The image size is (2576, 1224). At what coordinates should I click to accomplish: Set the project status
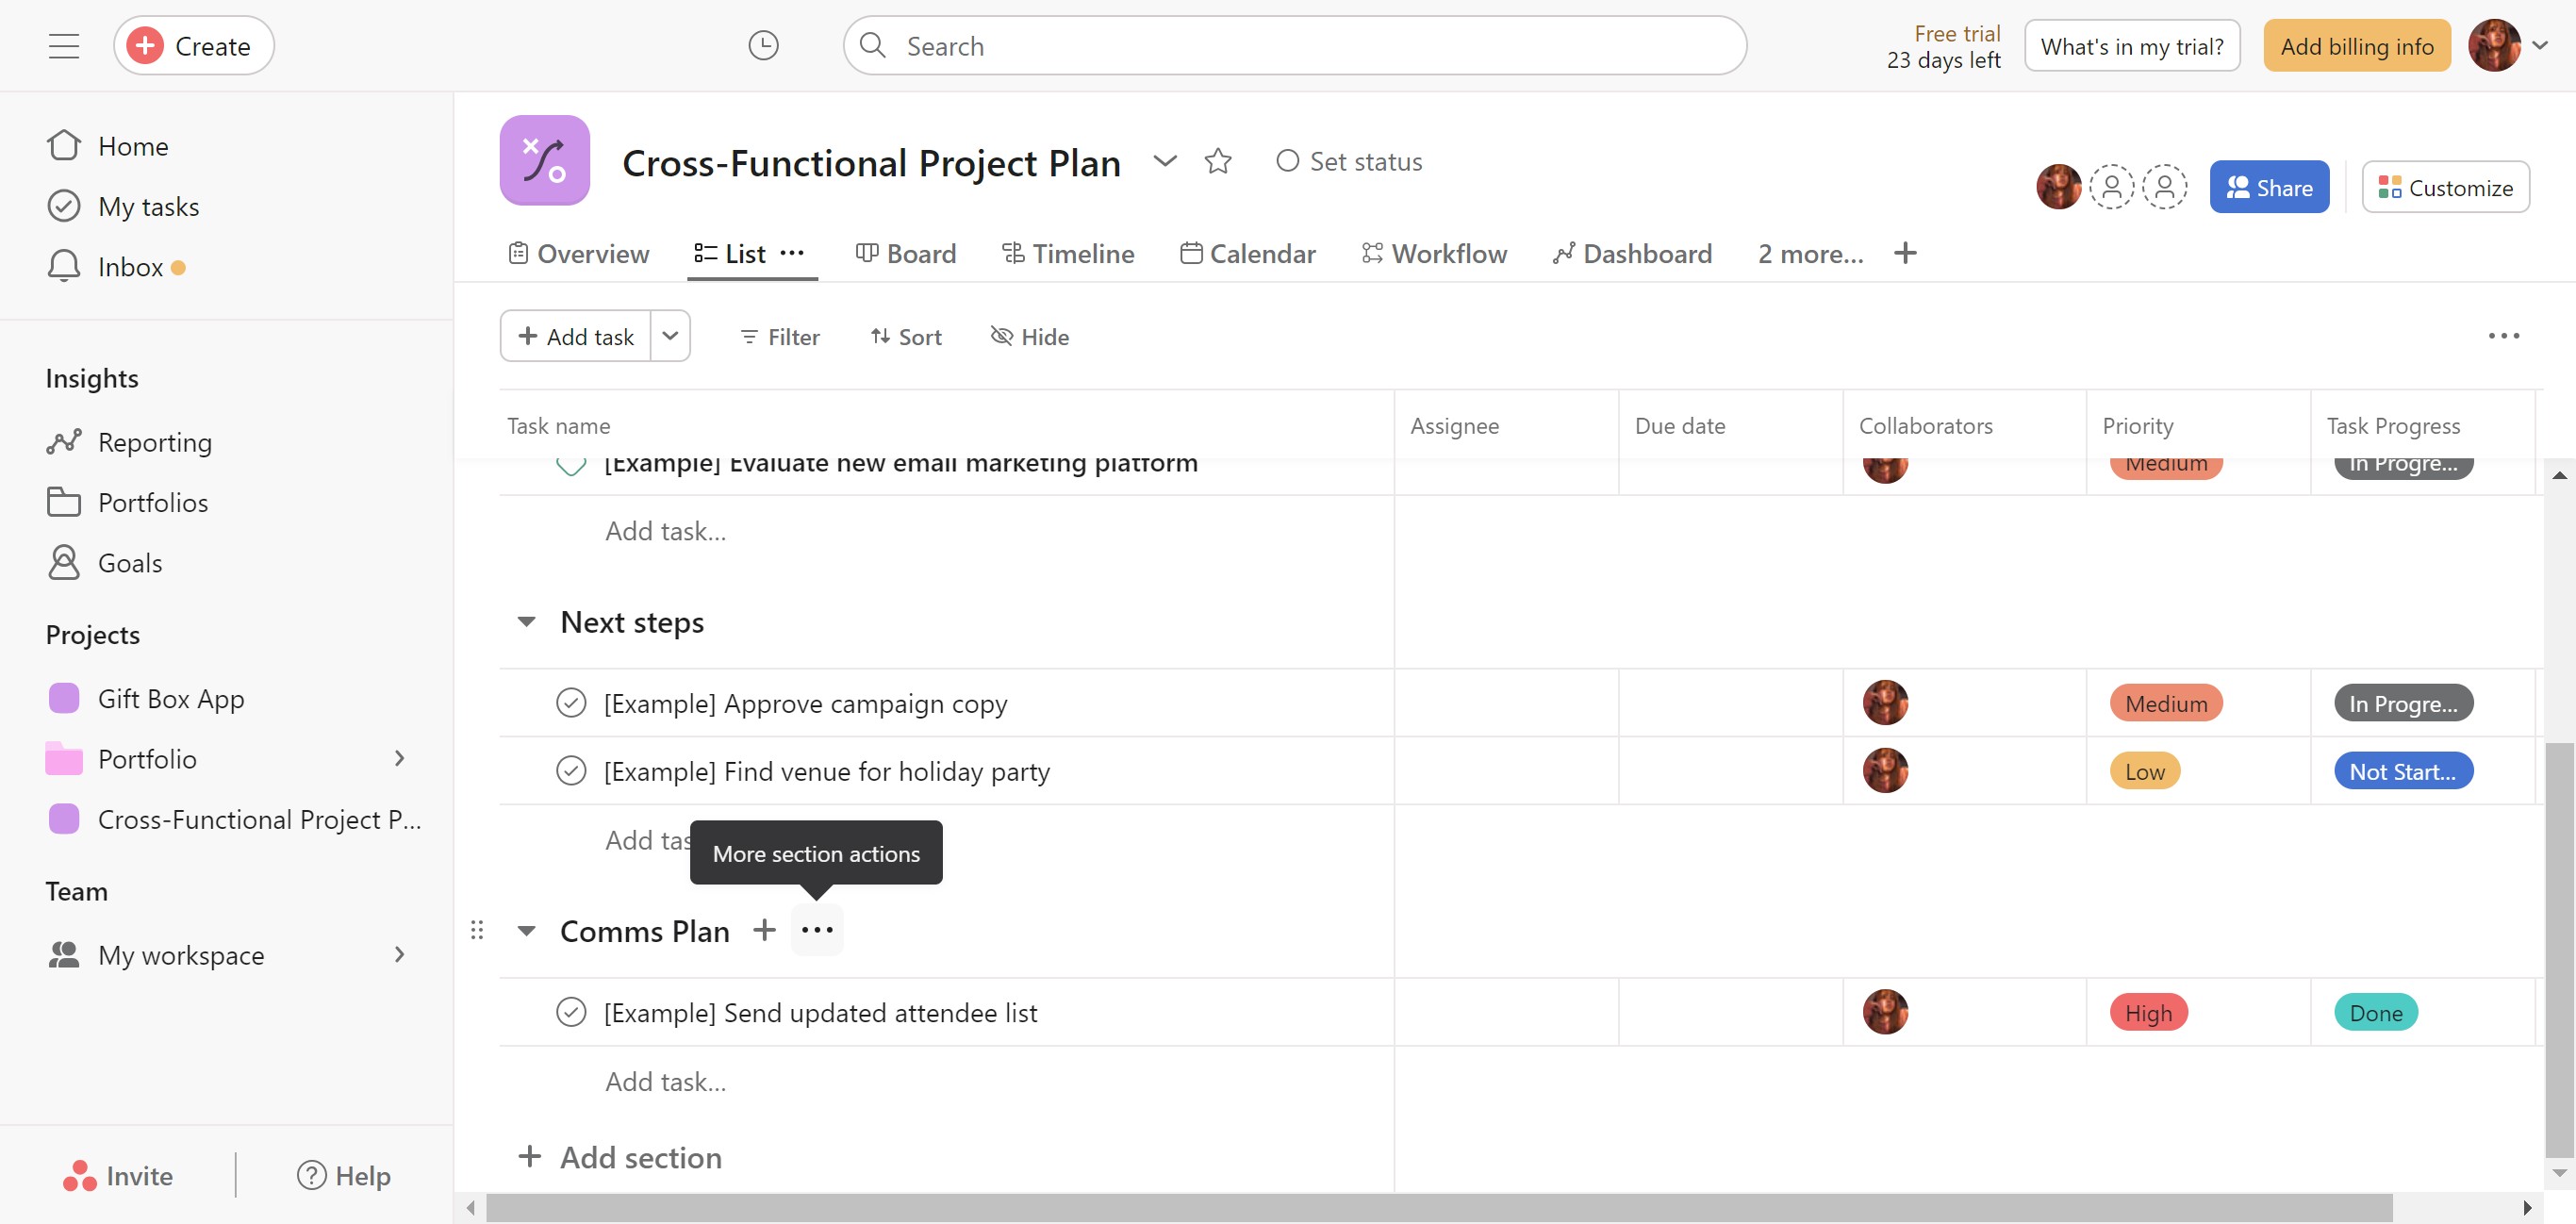pyautogui.click(x=1349, y=161)
